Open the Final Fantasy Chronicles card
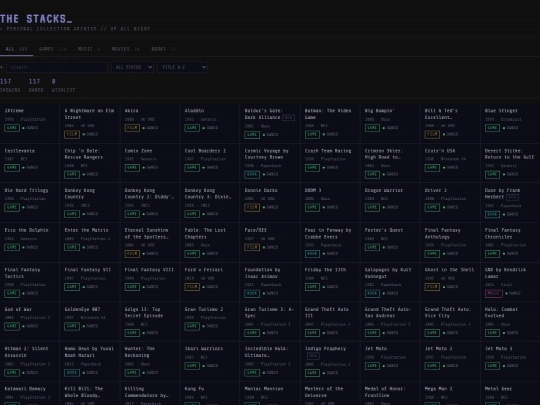This screenshot has height=405, width=540. [510, 242]
